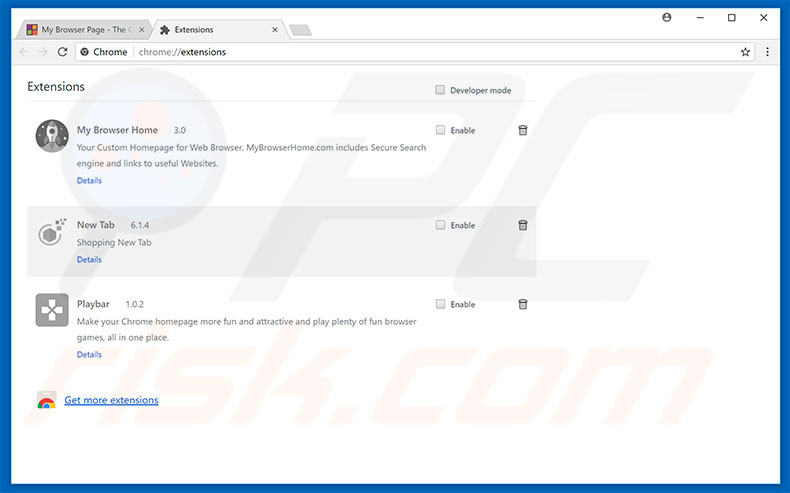Open a new tab button
This screenshot has width=790, height=493.
(301, 30)
